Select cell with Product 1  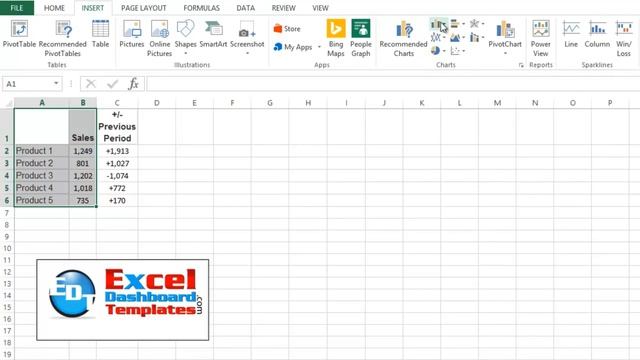point(41,151)
